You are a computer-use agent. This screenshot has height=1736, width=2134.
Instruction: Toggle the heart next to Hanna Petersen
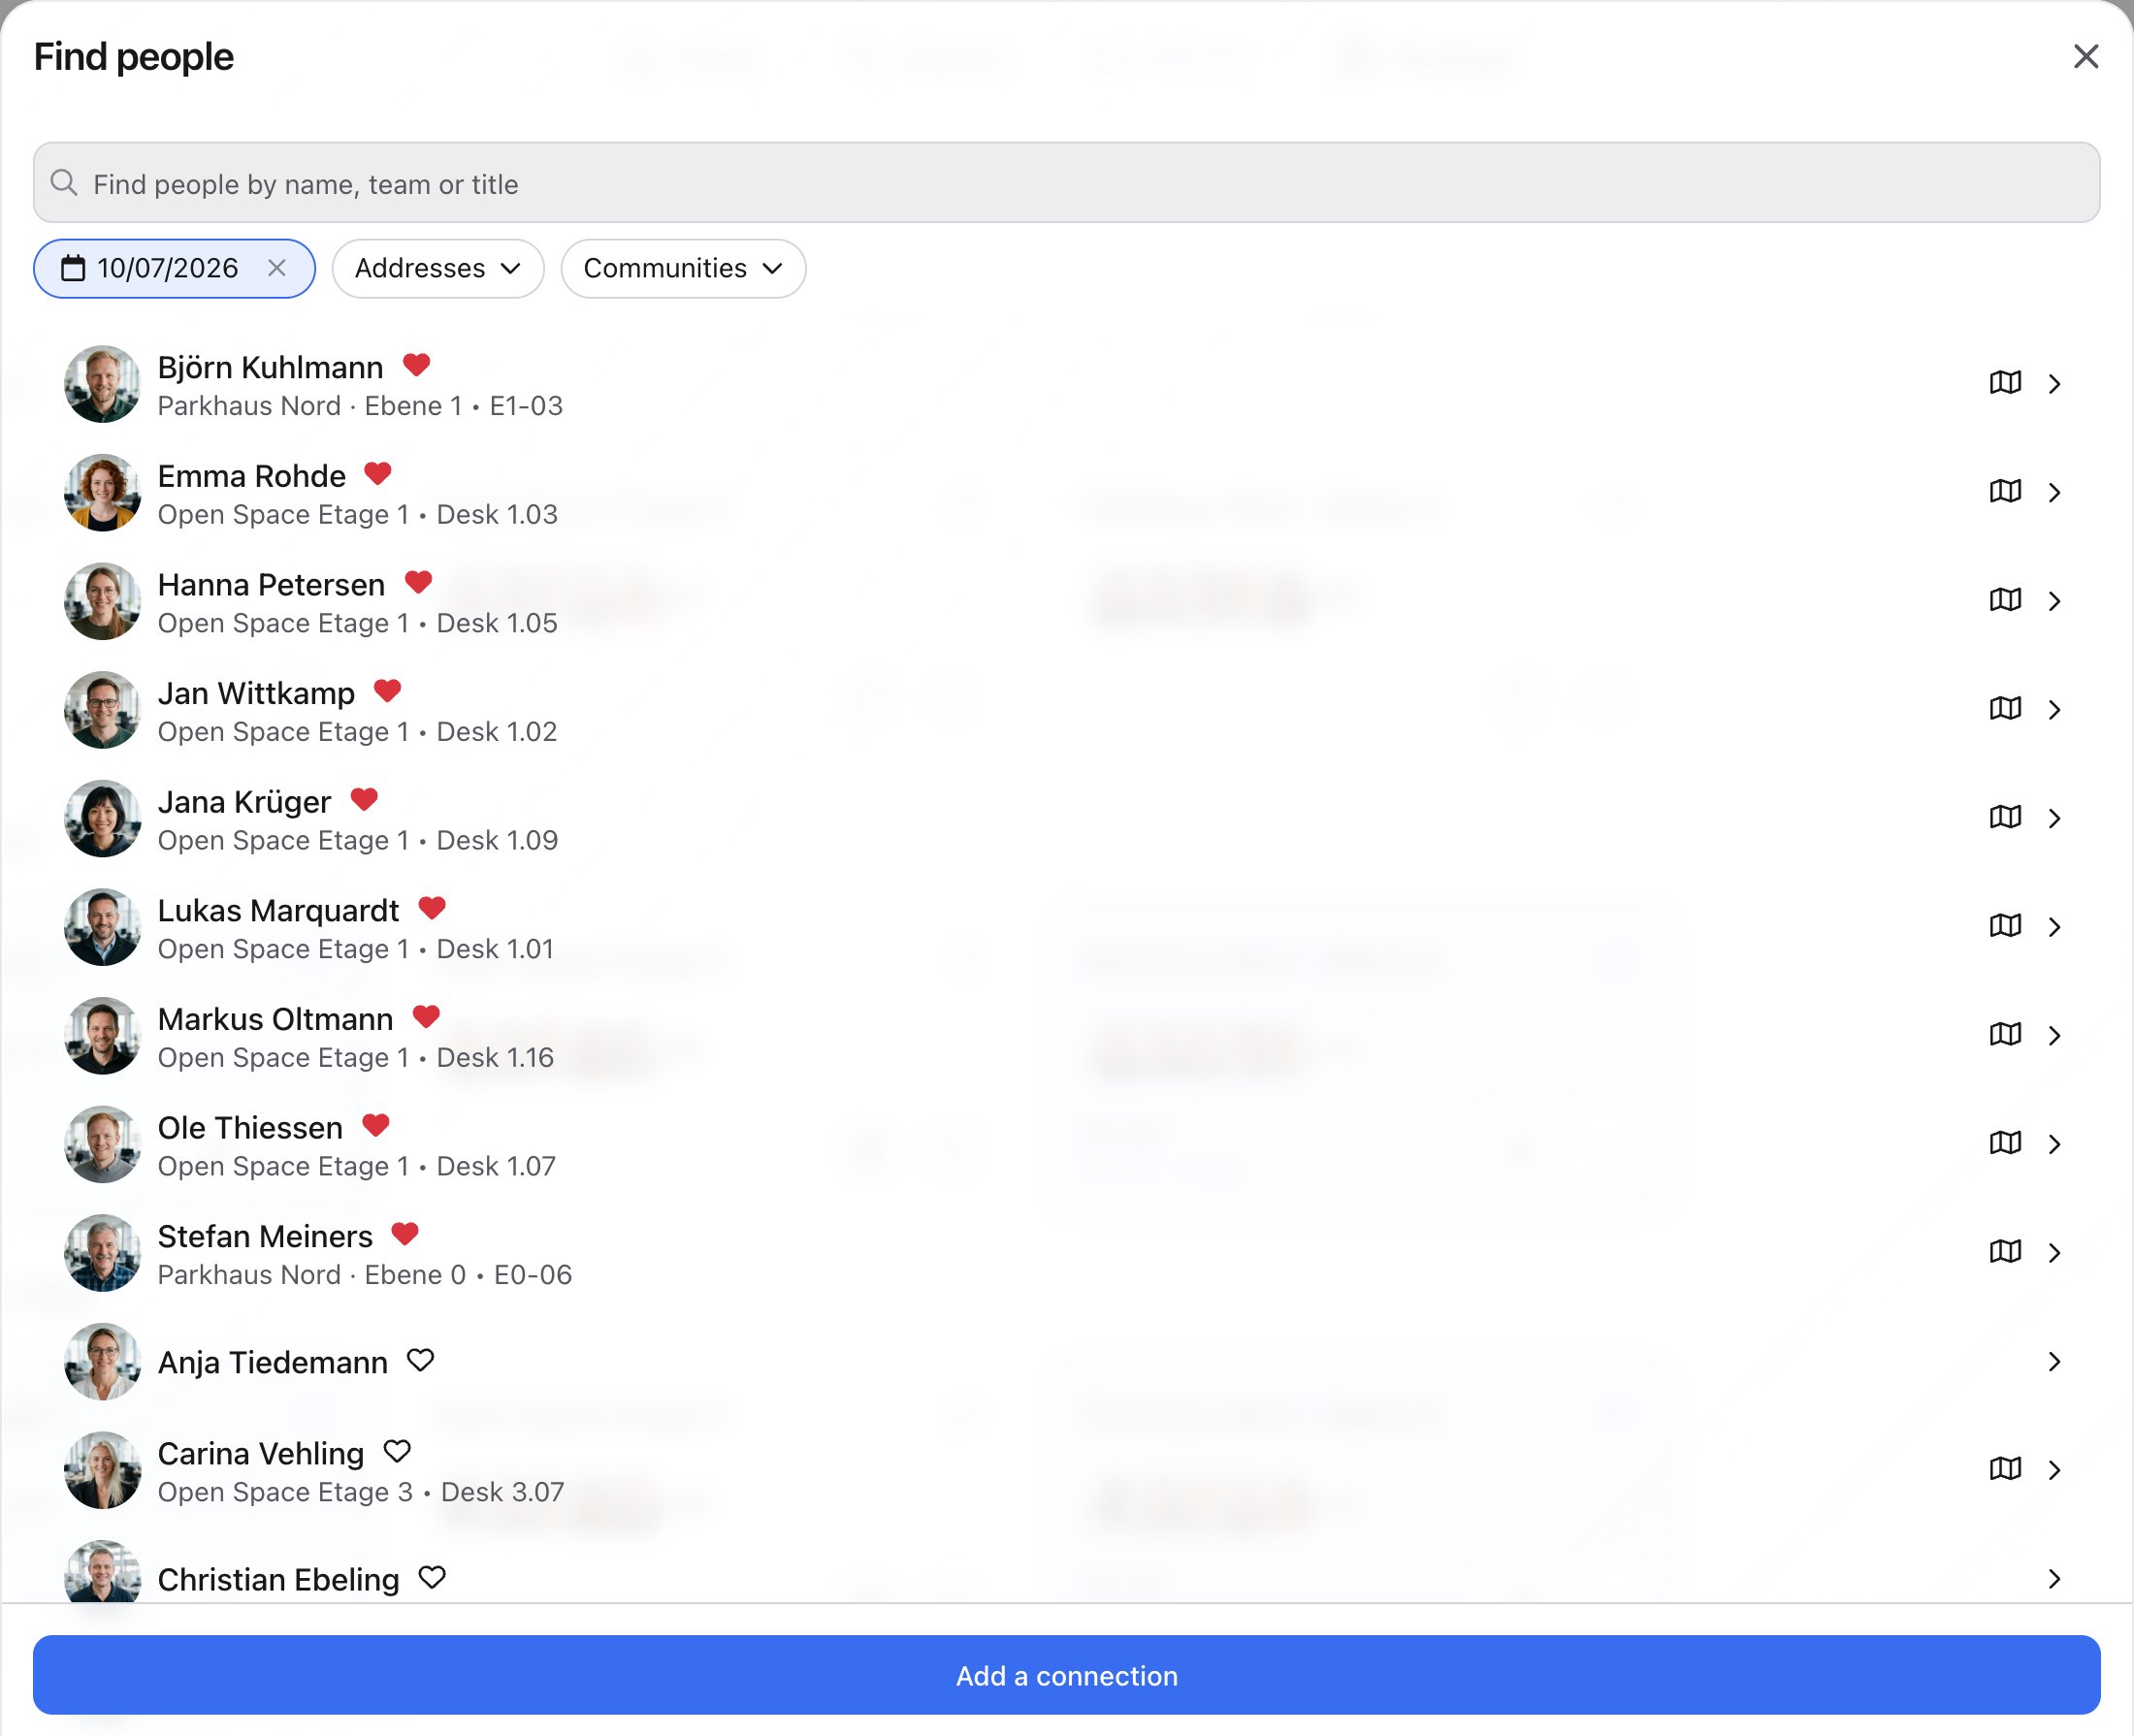pos(418,582)
